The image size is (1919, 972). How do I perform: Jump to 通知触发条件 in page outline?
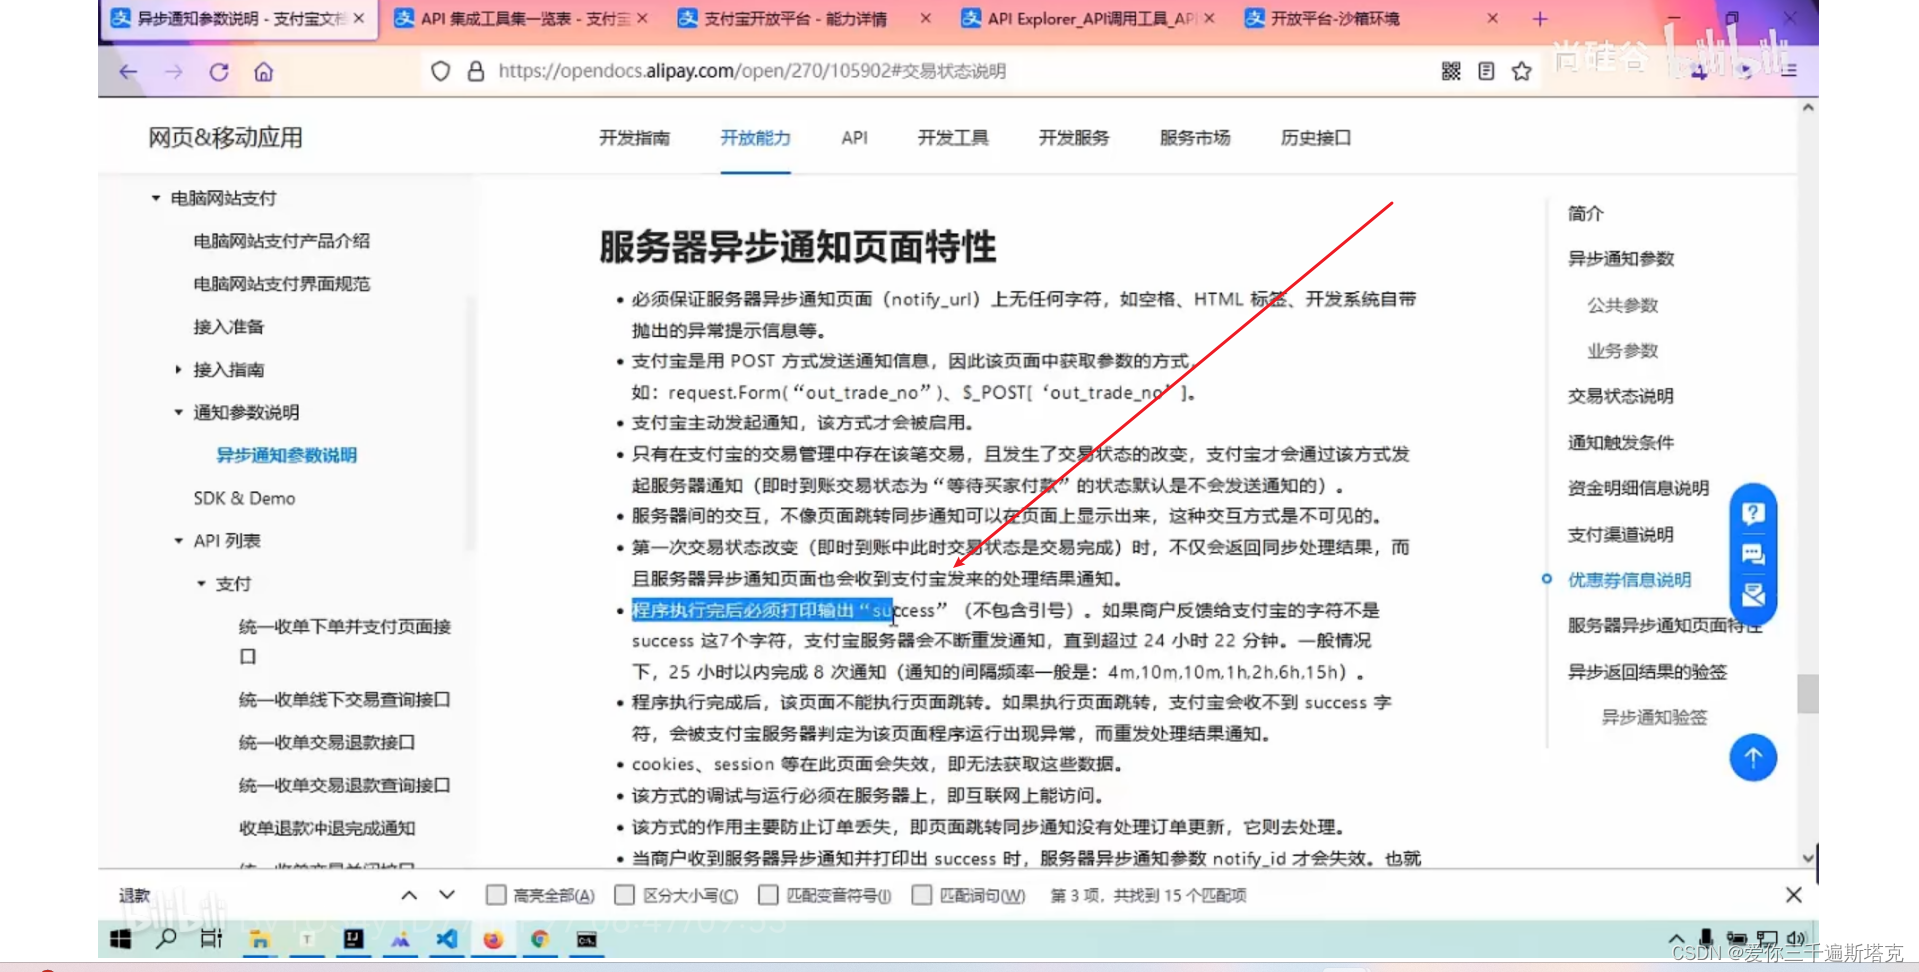tap(1620, 442)
